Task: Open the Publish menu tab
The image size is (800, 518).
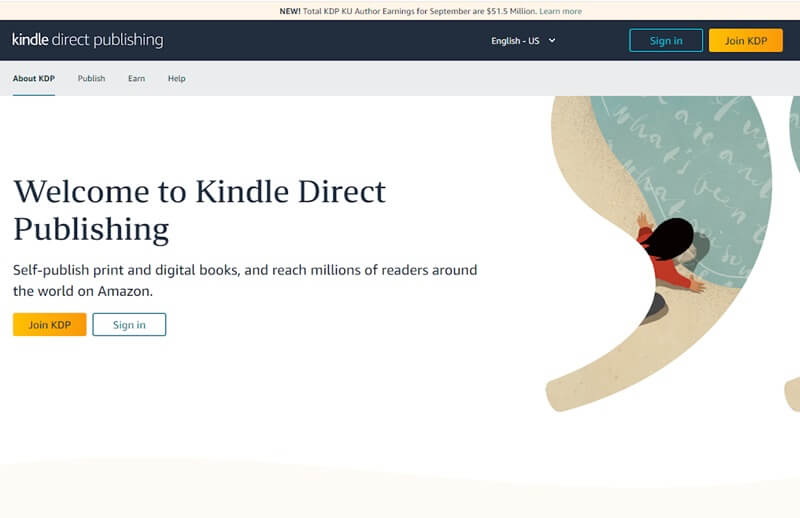Action: click(x=91, y=79)
